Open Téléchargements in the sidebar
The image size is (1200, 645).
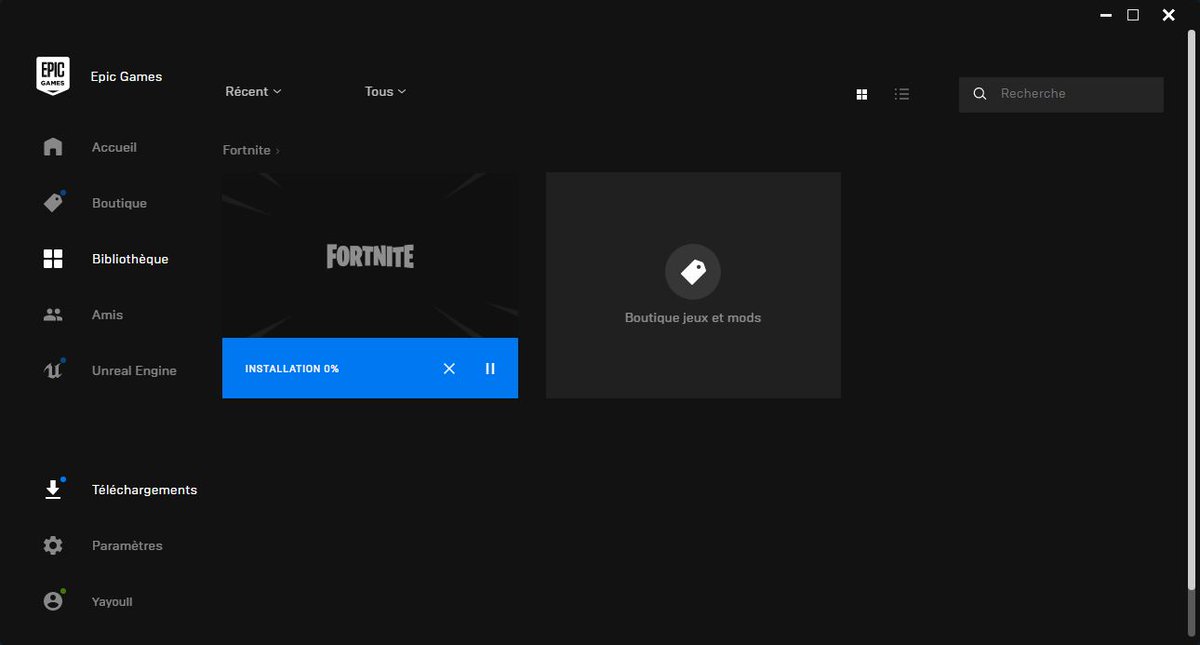tap(144, 490)
